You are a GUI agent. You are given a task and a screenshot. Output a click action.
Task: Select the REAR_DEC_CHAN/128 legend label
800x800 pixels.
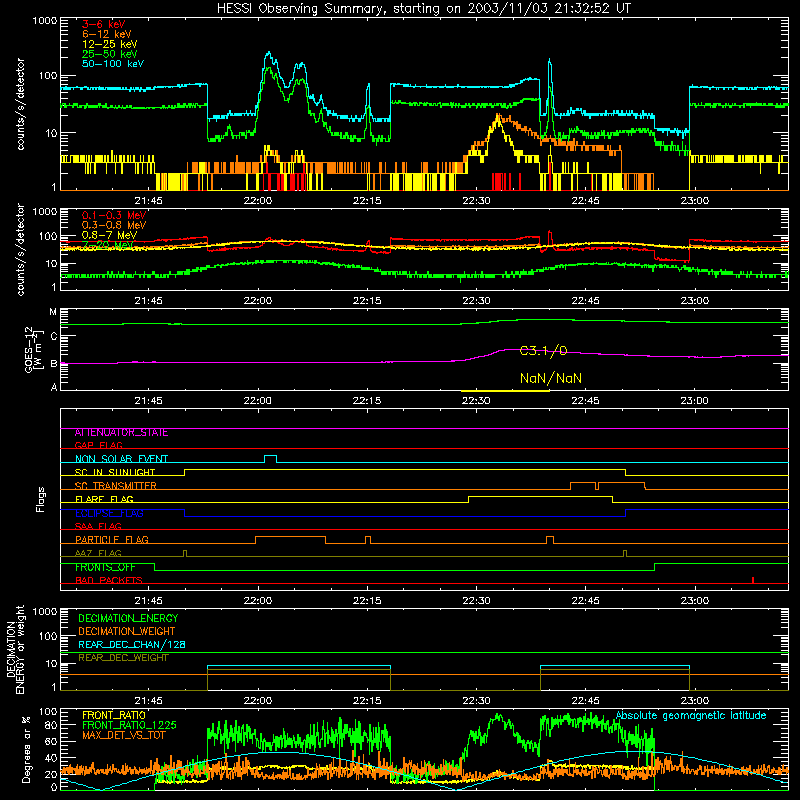132,644
